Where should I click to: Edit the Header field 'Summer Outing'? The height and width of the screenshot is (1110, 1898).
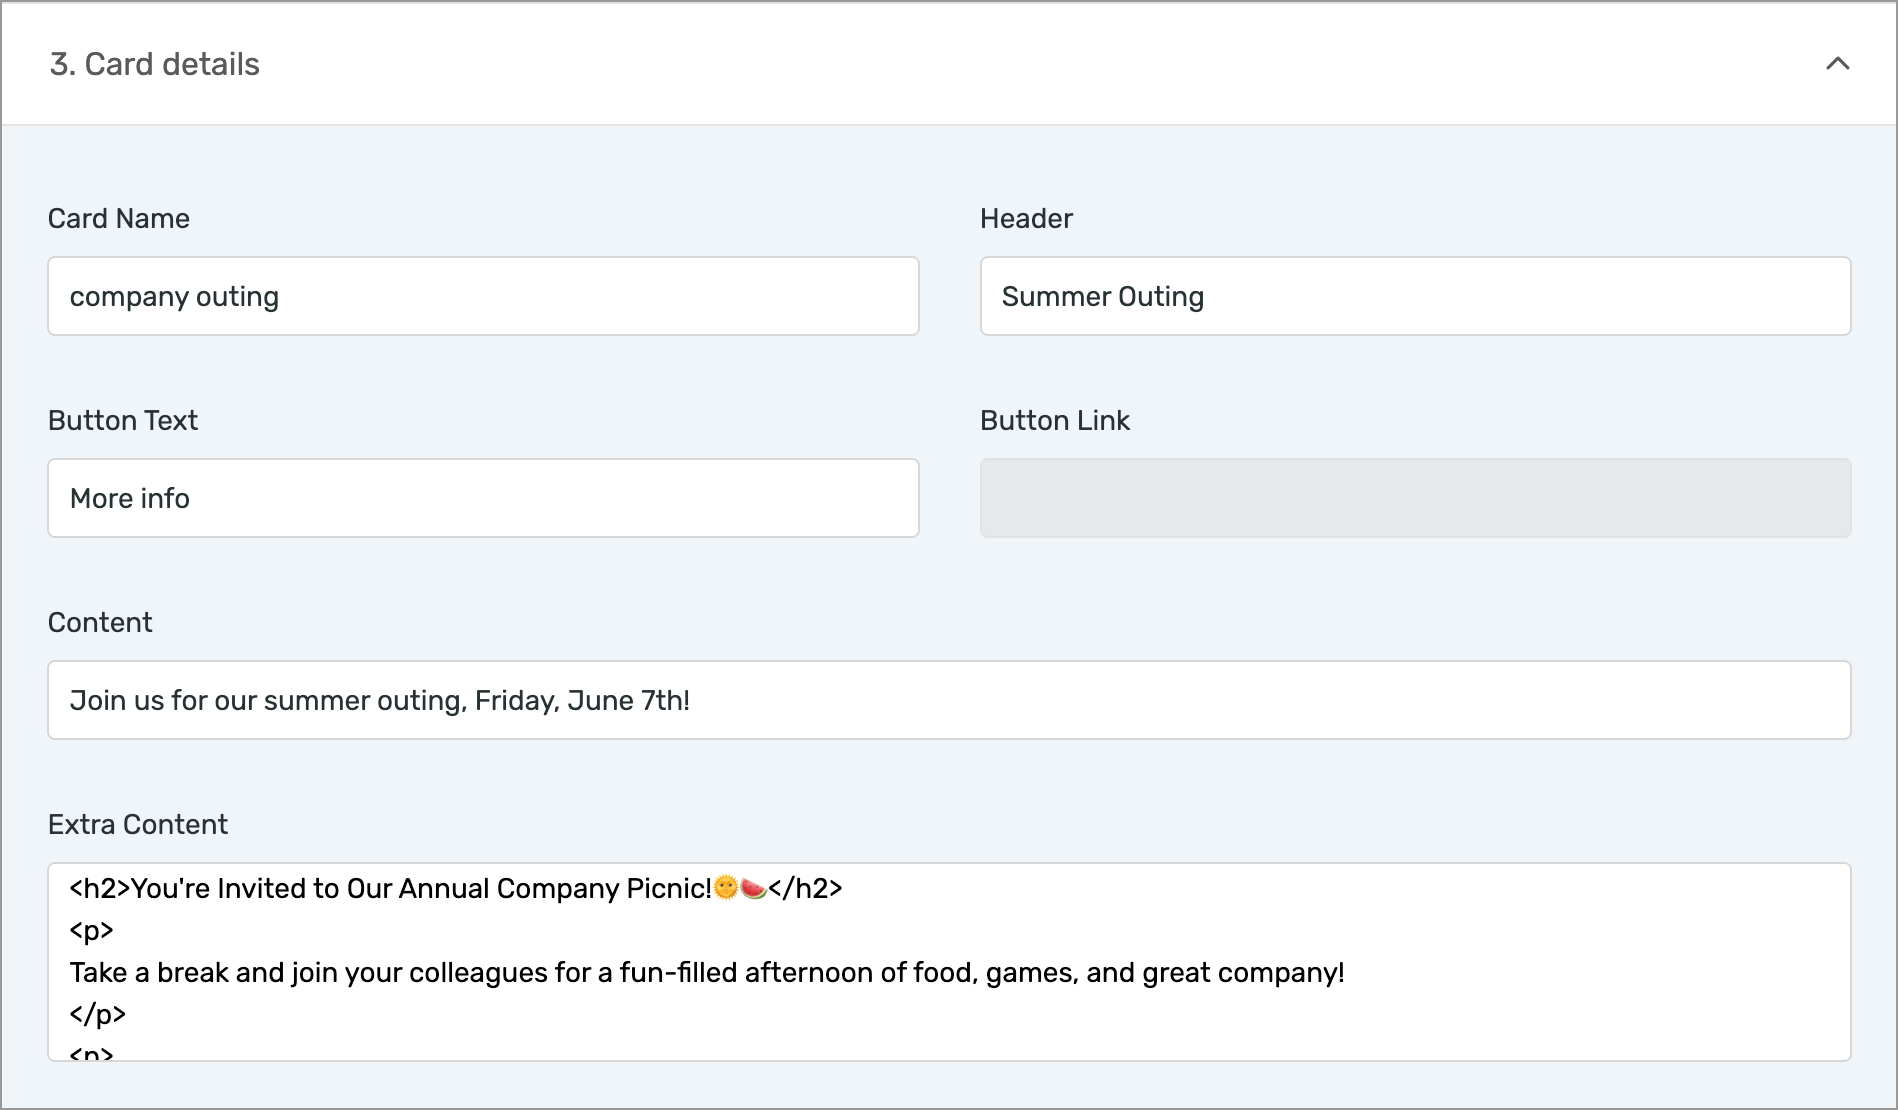coord(1415,296)
